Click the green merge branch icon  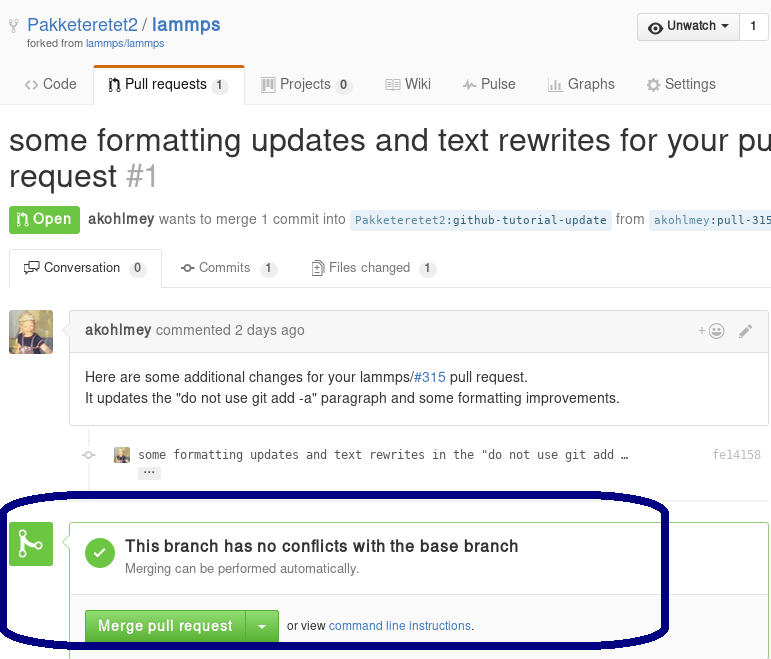(30, 544)
